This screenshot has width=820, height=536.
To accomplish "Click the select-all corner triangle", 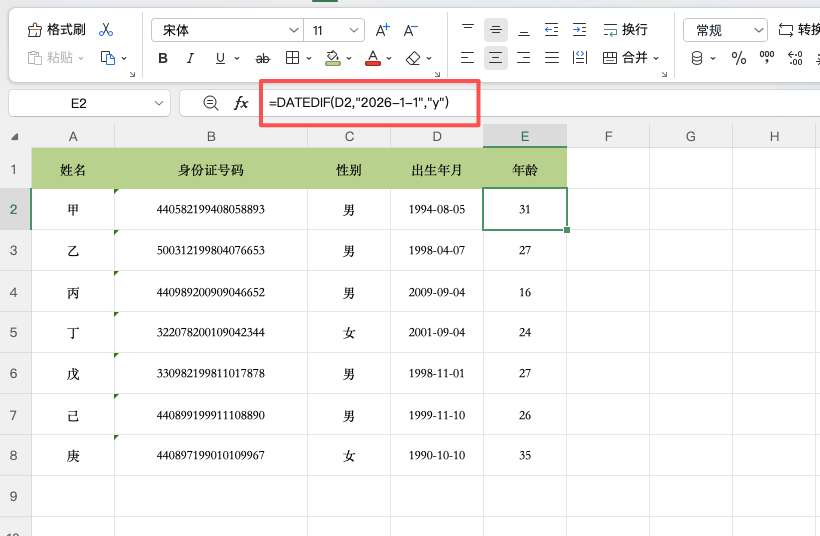I will click(15, 137).
